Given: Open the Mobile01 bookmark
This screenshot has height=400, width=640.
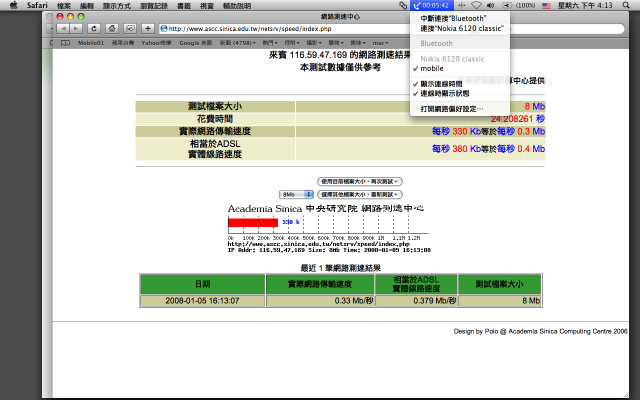Looking at the screenshot, I should (x=91, y=43).
